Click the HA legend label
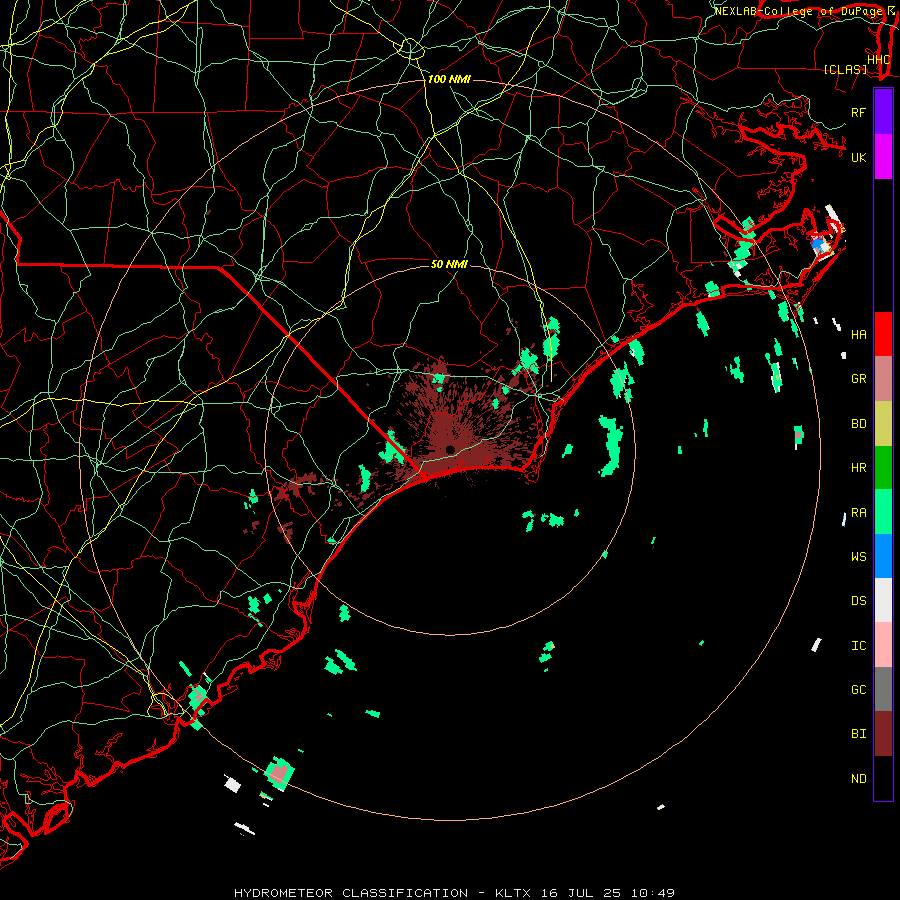 [858, 334]
